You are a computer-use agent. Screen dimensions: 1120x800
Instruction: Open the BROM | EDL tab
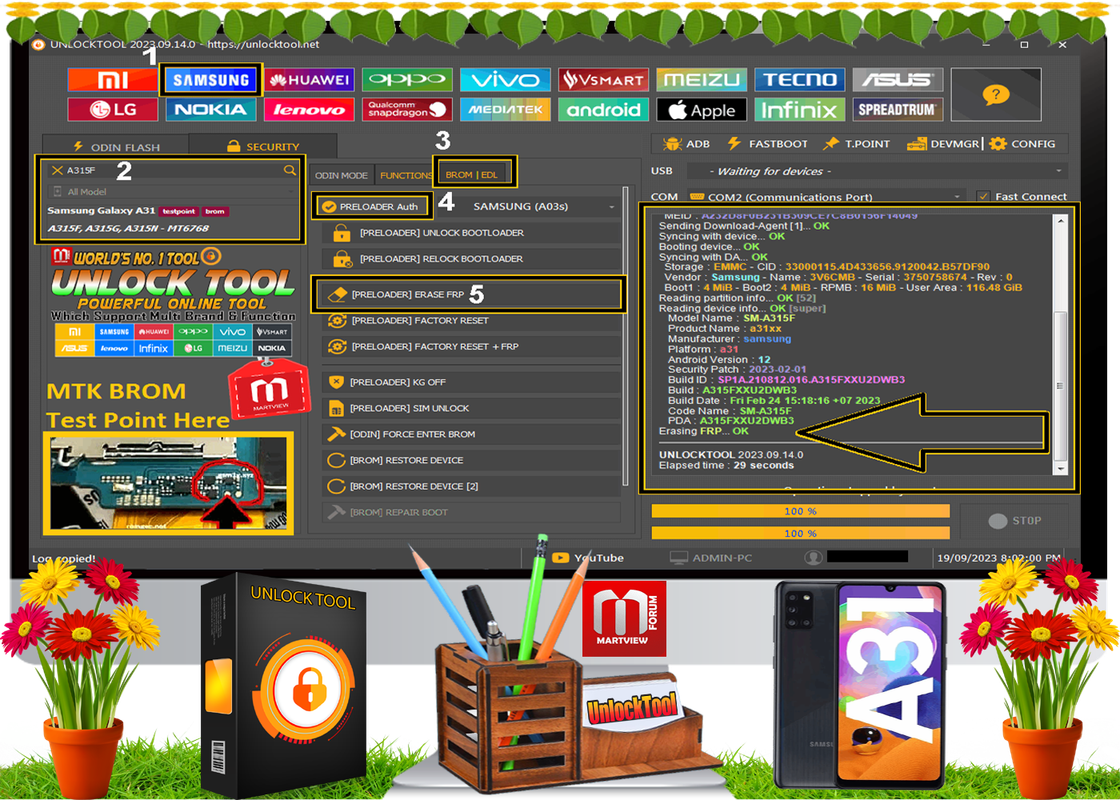471,174
